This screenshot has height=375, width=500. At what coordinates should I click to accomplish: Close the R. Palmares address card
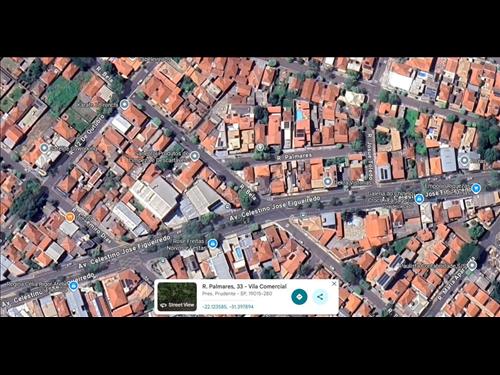[334, 284]
